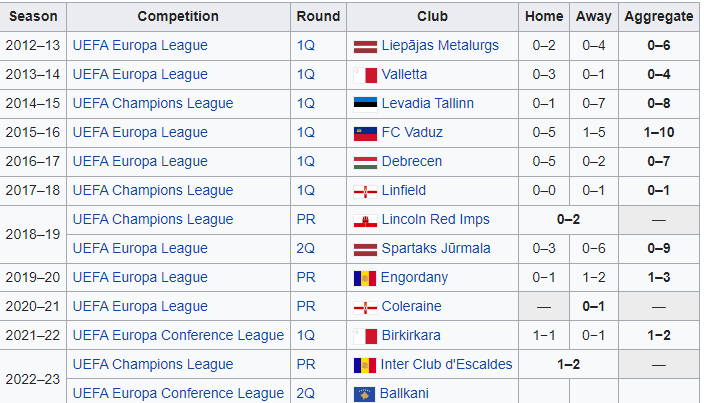Viewport: 704px width, 403px height.
Task: Open the Linfield club page link
Action: [x=404, y=191]
